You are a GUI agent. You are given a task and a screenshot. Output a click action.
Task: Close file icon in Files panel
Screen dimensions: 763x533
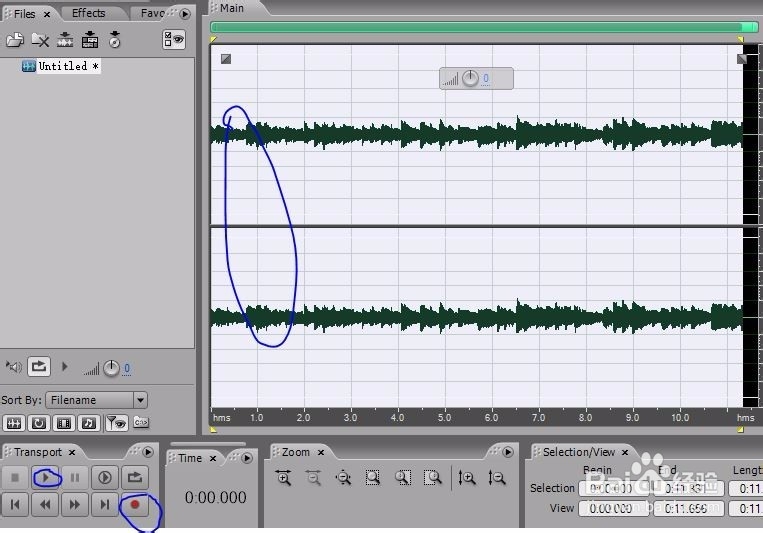[x=40, y=40]
